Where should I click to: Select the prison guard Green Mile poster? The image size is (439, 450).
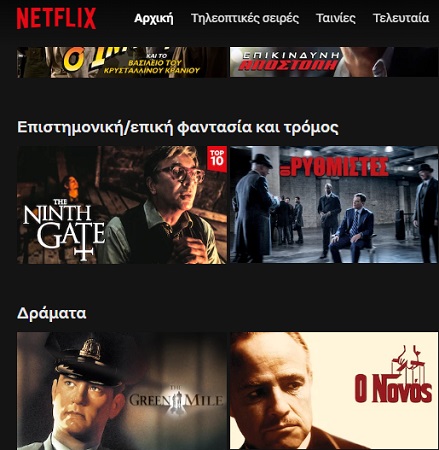tap(122, 391)
